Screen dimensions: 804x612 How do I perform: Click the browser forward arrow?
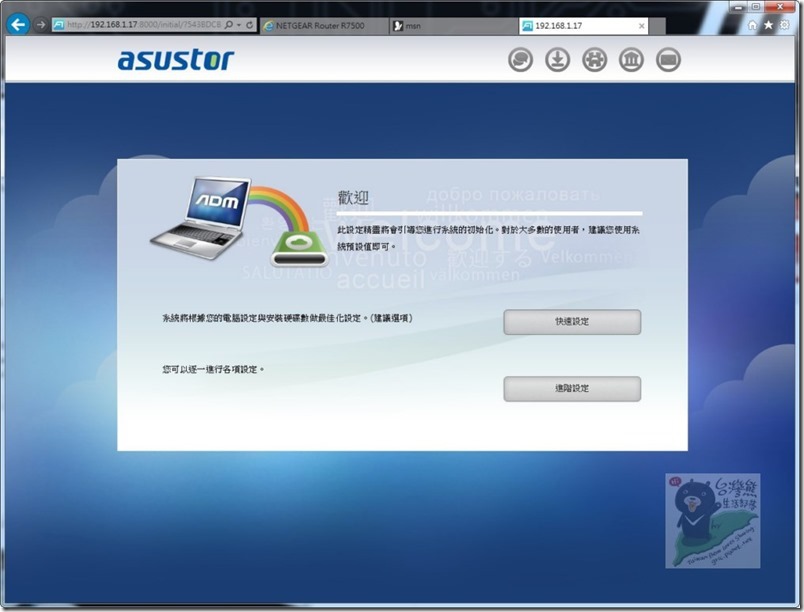coord(41,25)
